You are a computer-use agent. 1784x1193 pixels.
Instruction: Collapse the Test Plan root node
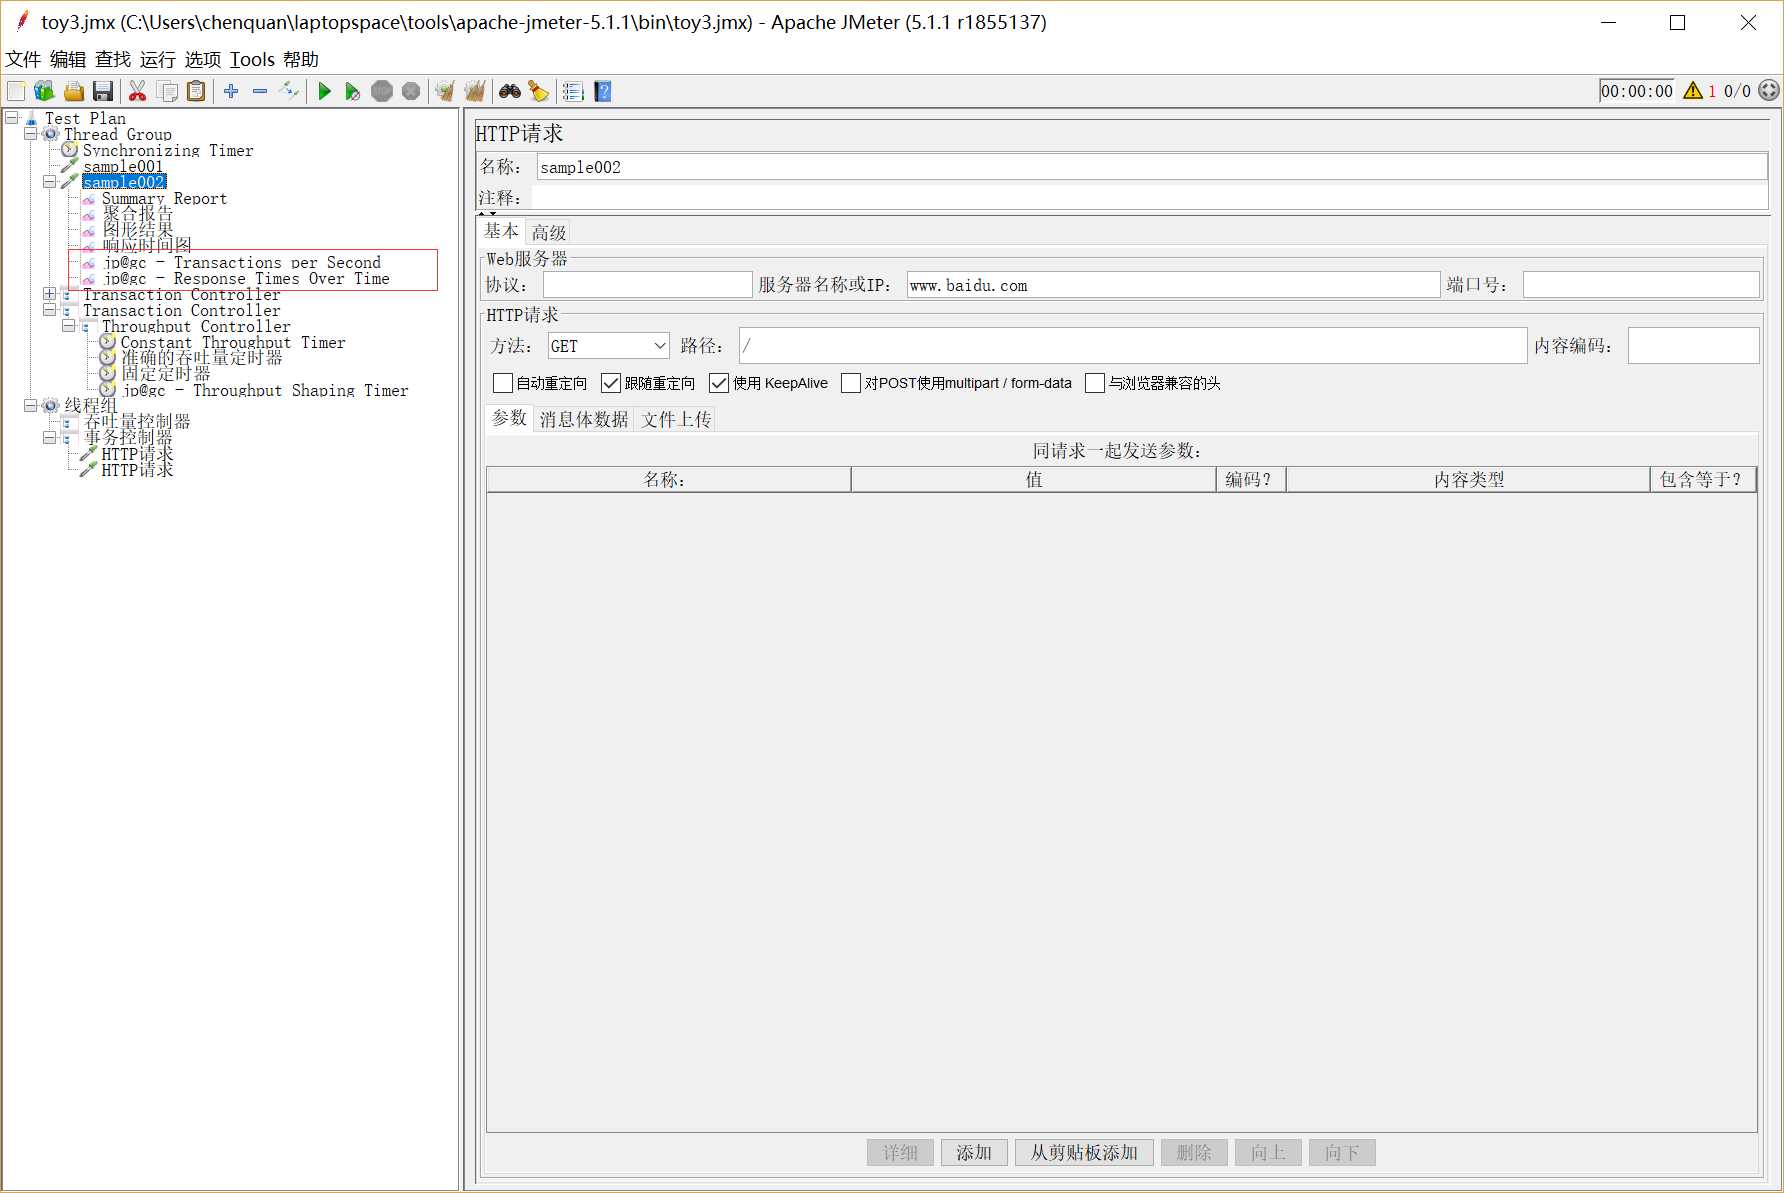point(12,118)
